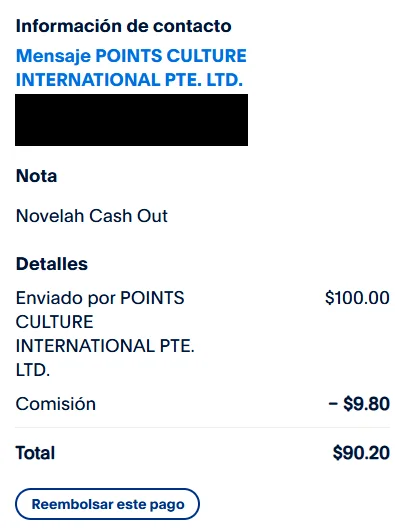Select the Nota section heading

pyautogui.click(x=36, y=176)
